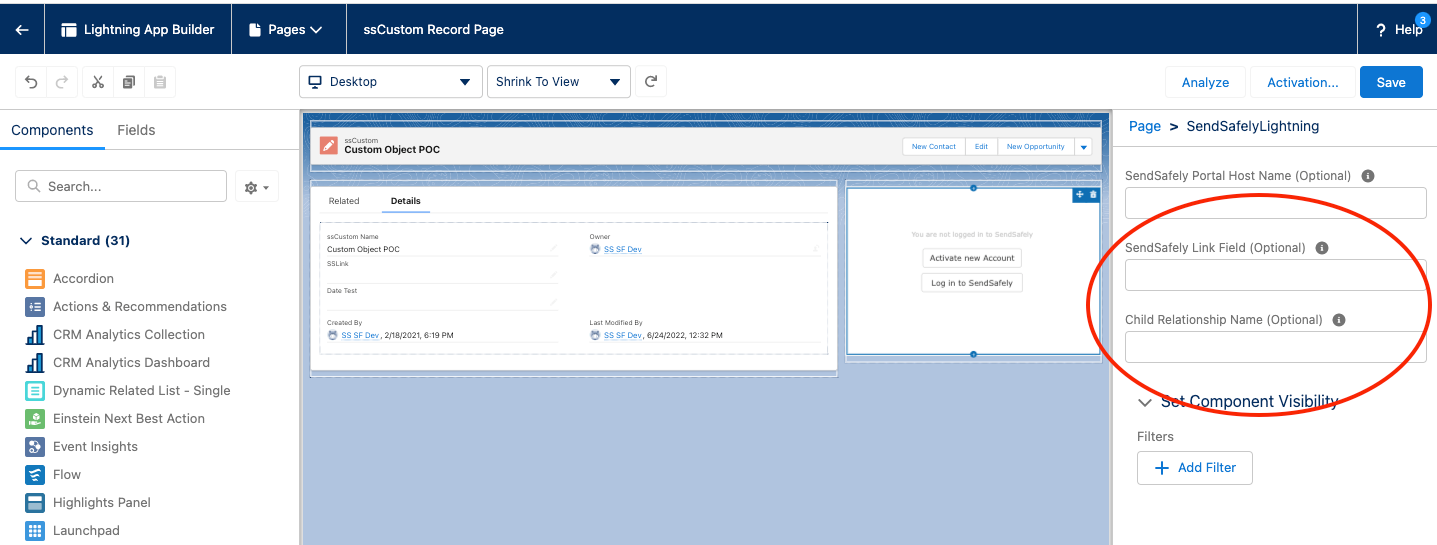Cut the selected component
The width and height of the screenshot is (1437, 545).
pos(98,82)
